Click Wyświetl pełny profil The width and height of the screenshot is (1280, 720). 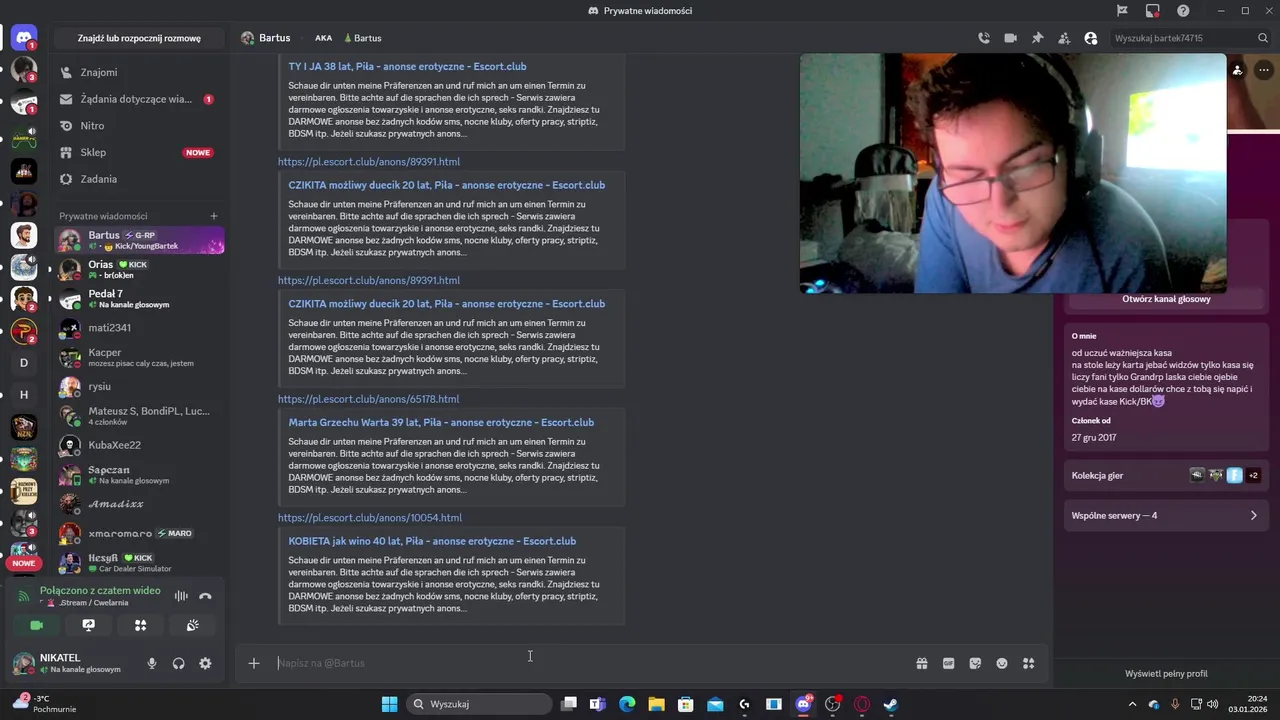coord(1166,674)
